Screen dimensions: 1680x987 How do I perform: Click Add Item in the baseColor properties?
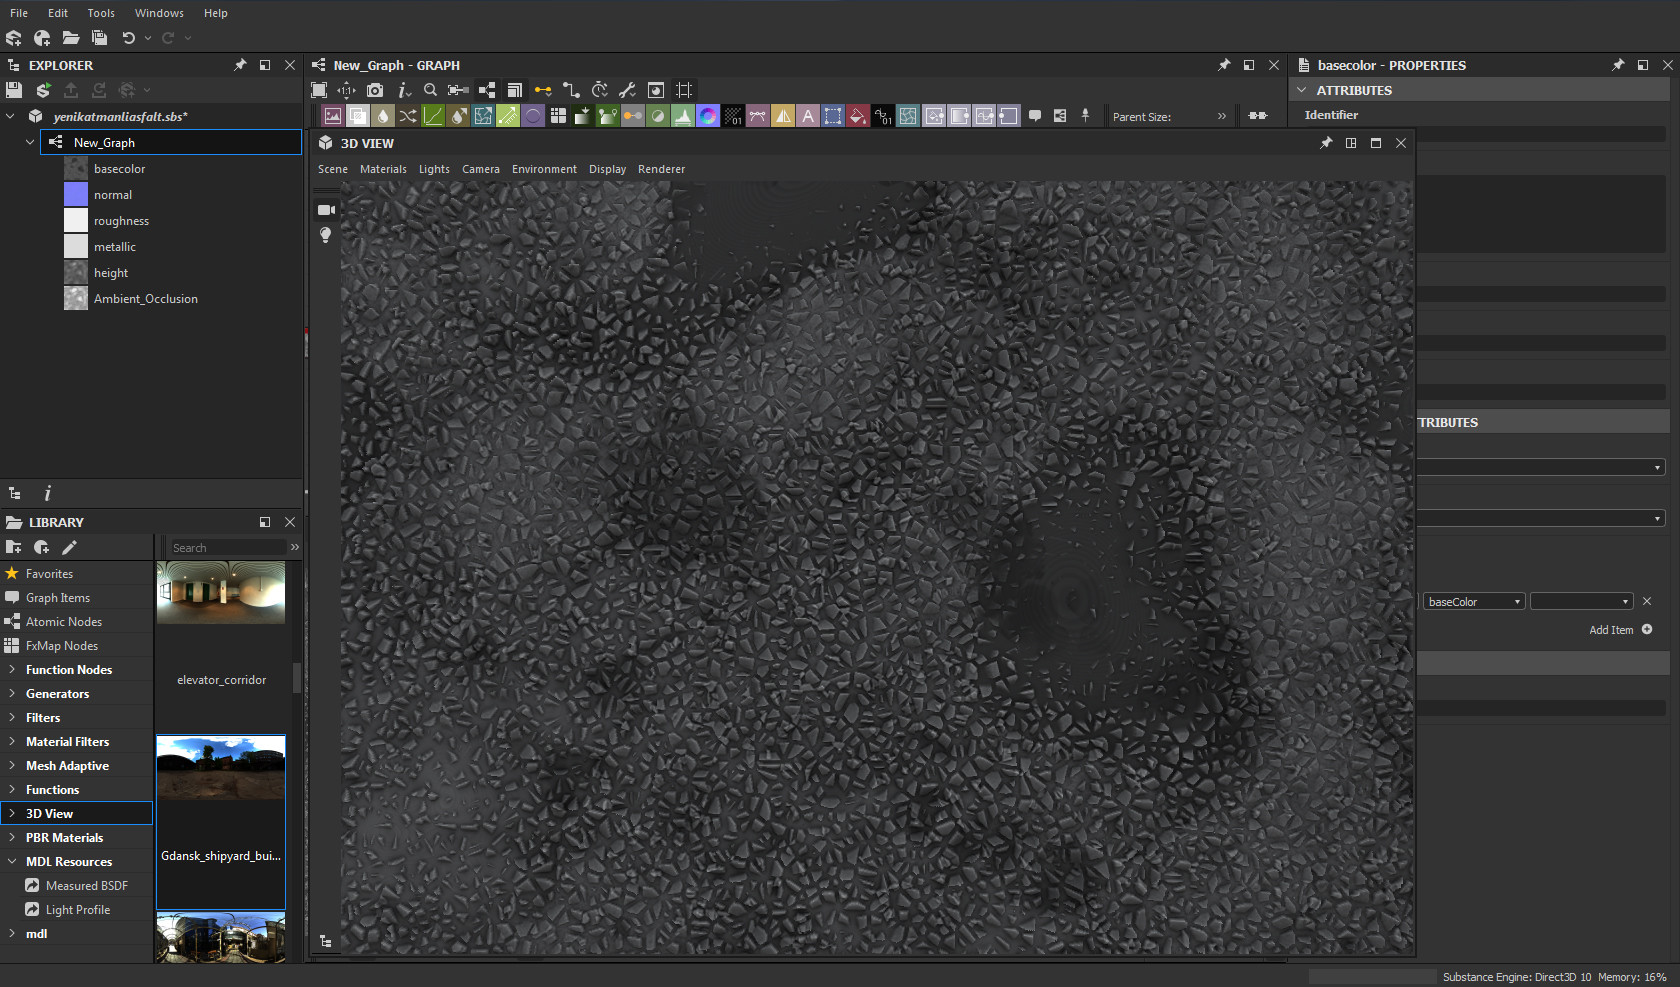[x=1613, y=630]
